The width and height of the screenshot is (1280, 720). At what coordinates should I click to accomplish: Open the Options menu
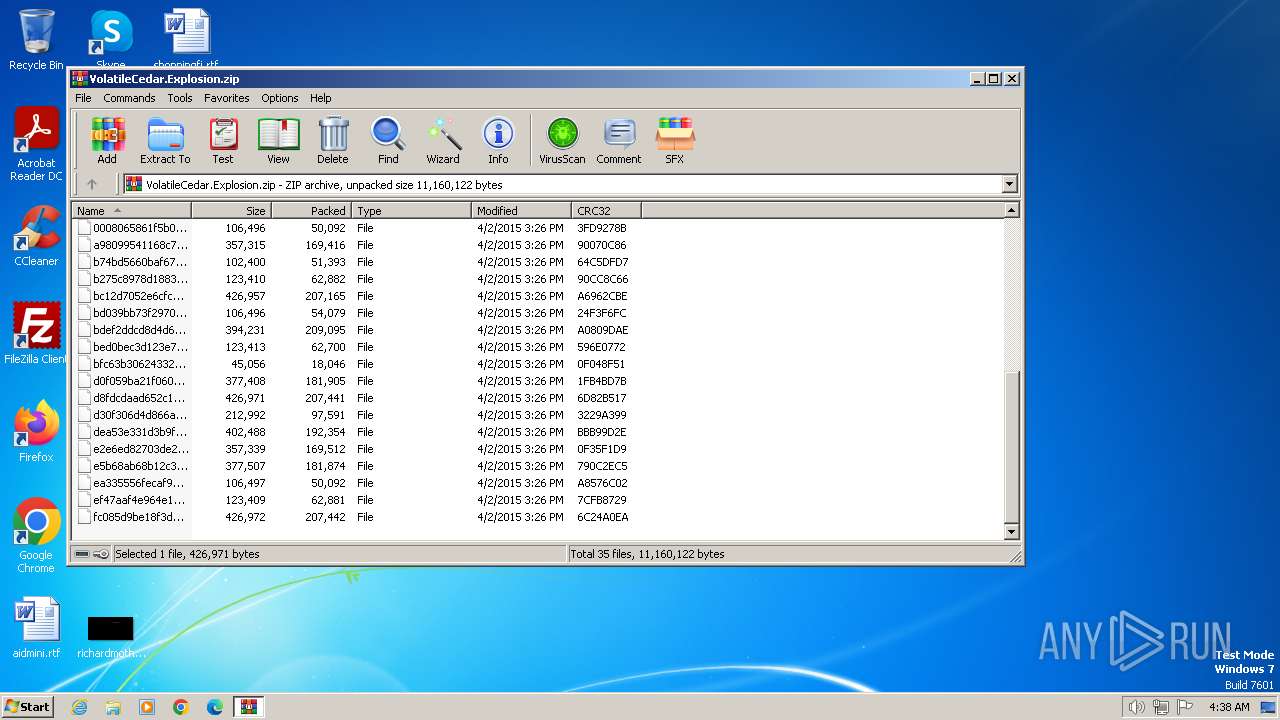[x=280, y=98]
